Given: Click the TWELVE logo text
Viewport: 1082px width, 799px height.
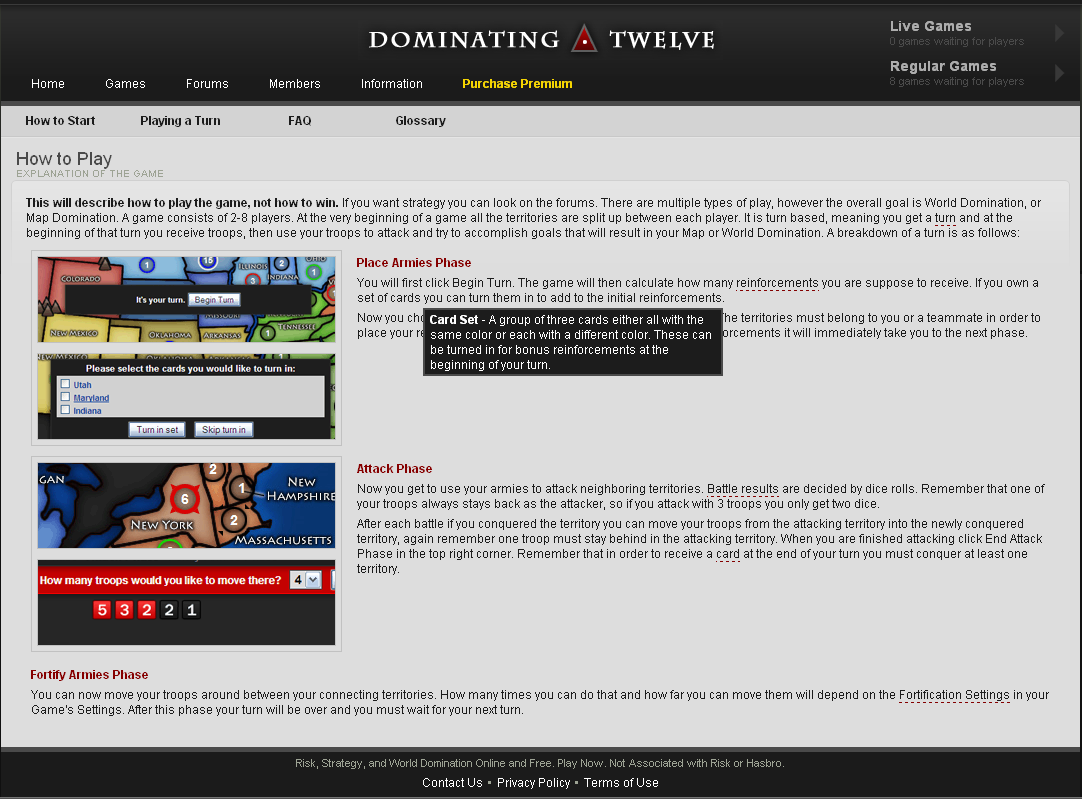Looking at the screenshot, I should point(662,40).
